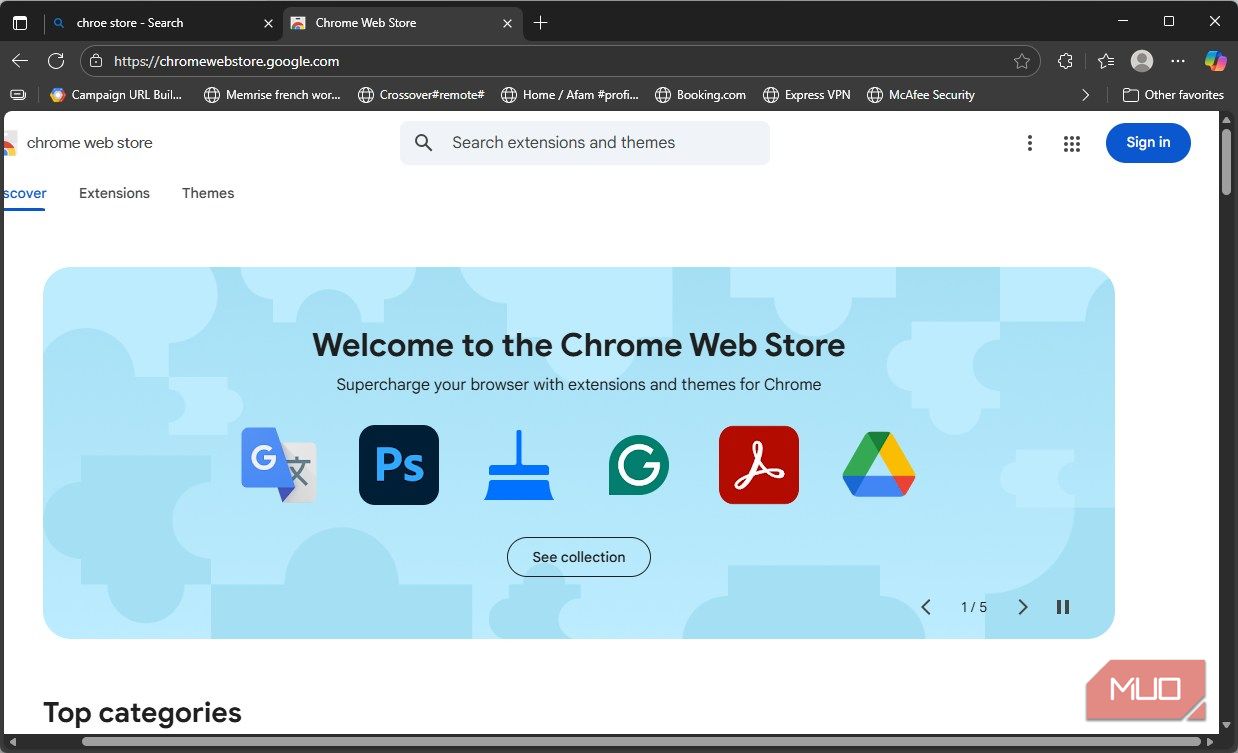Open the Booking.com bookmark
This screenshot has width=1238, height=753.
[701, 95]
